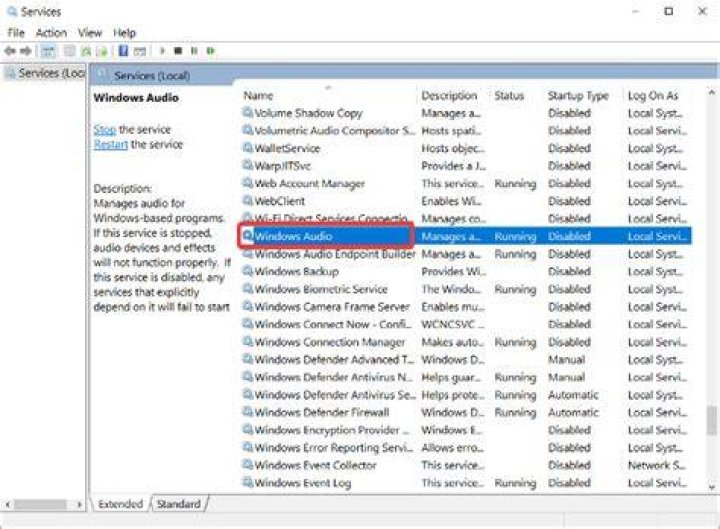Toggle the Show/Hide Console Tree icon

click(x=48, y=51)
